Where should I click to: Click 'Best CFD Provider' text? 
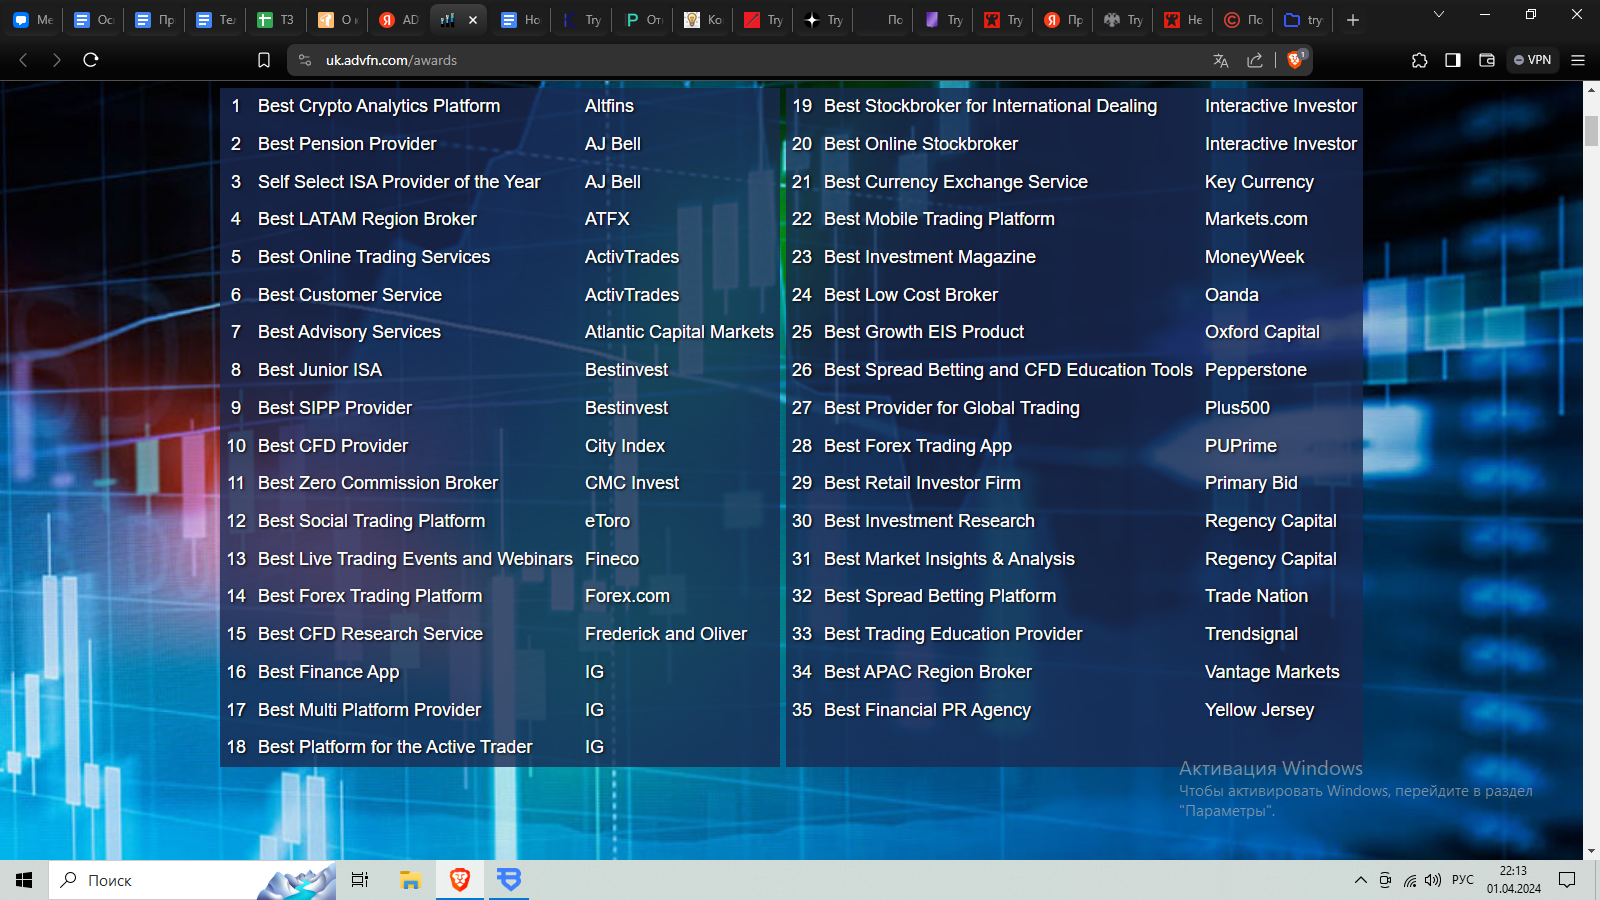pos(333,446)
